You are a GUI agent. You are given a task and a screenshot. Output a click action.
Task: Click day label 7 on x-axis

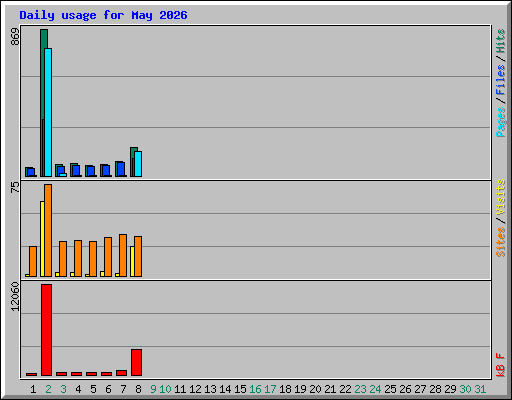[x=123, y=389]
